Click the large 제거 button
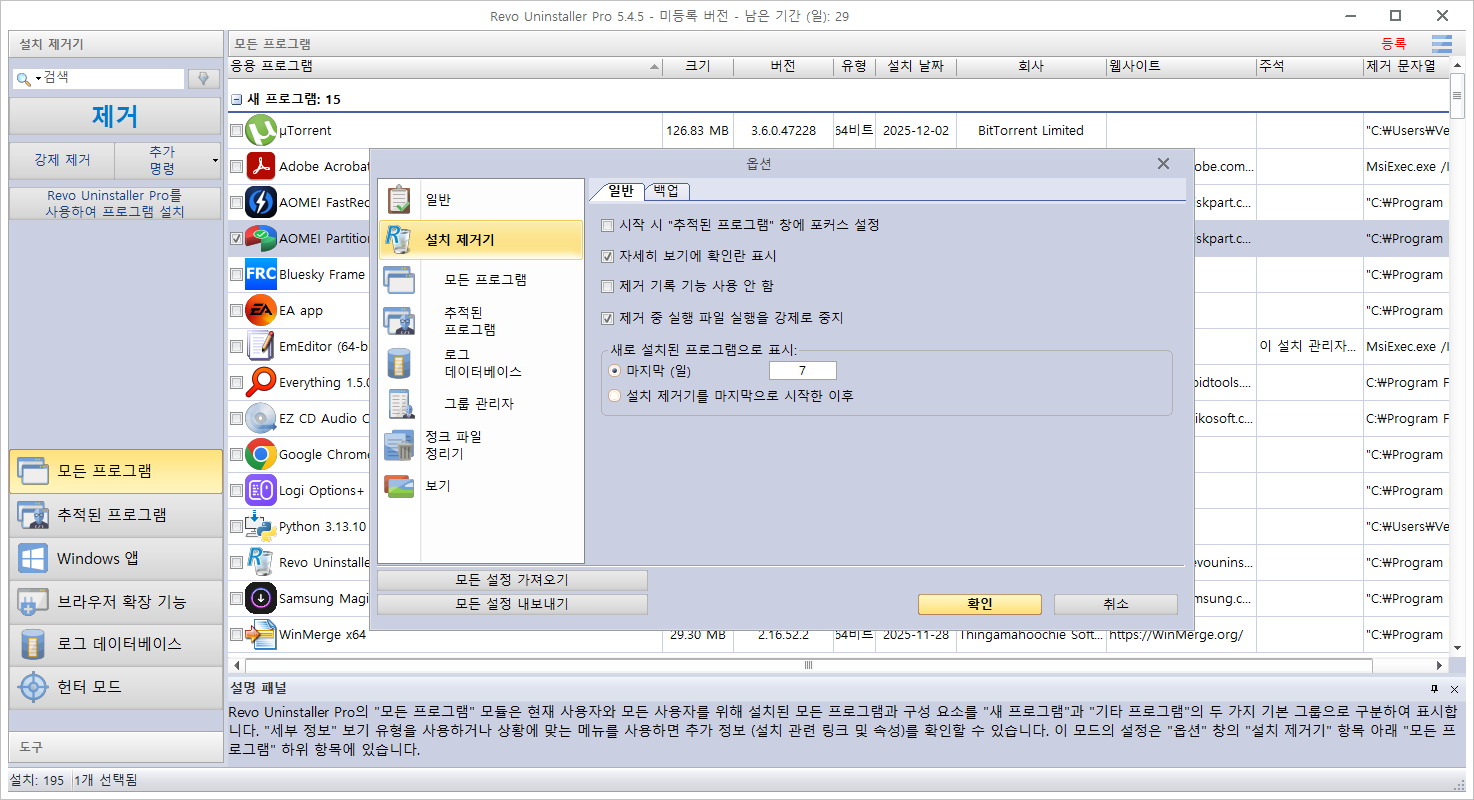Viewport: 1474px width, 800px height. [115, 116]
